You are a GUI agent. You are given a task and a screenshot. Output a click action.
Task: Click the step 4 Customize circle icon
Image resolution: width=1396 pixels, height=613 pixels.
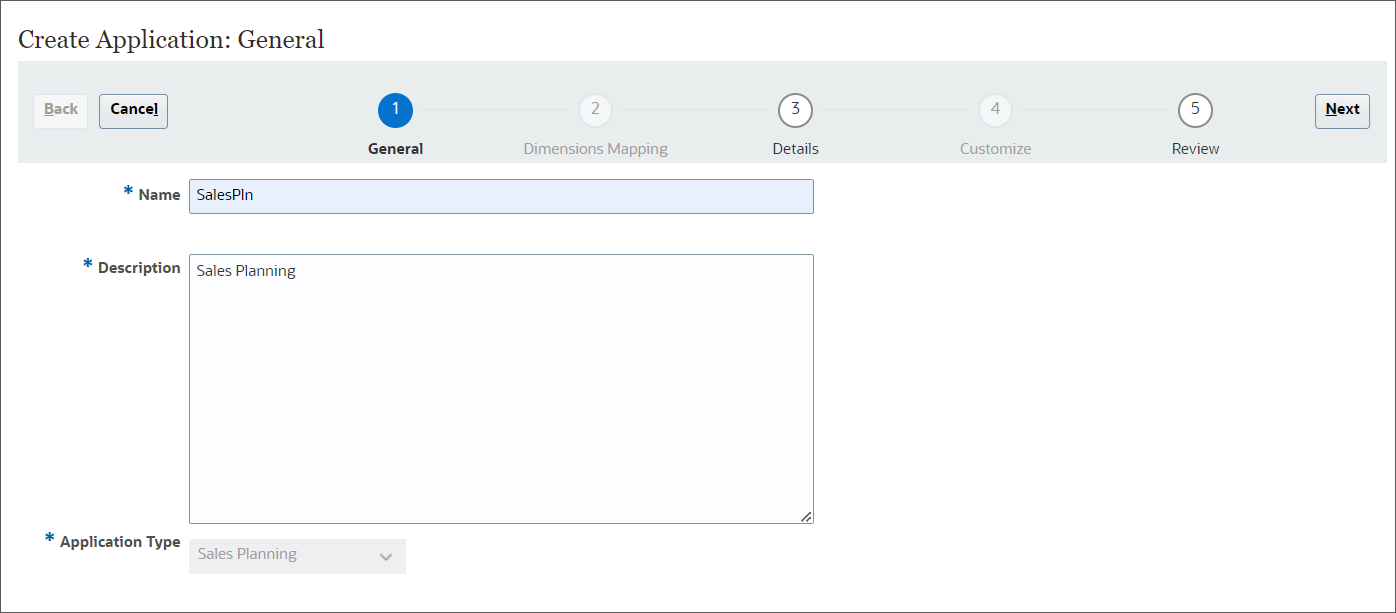(995, 110)
